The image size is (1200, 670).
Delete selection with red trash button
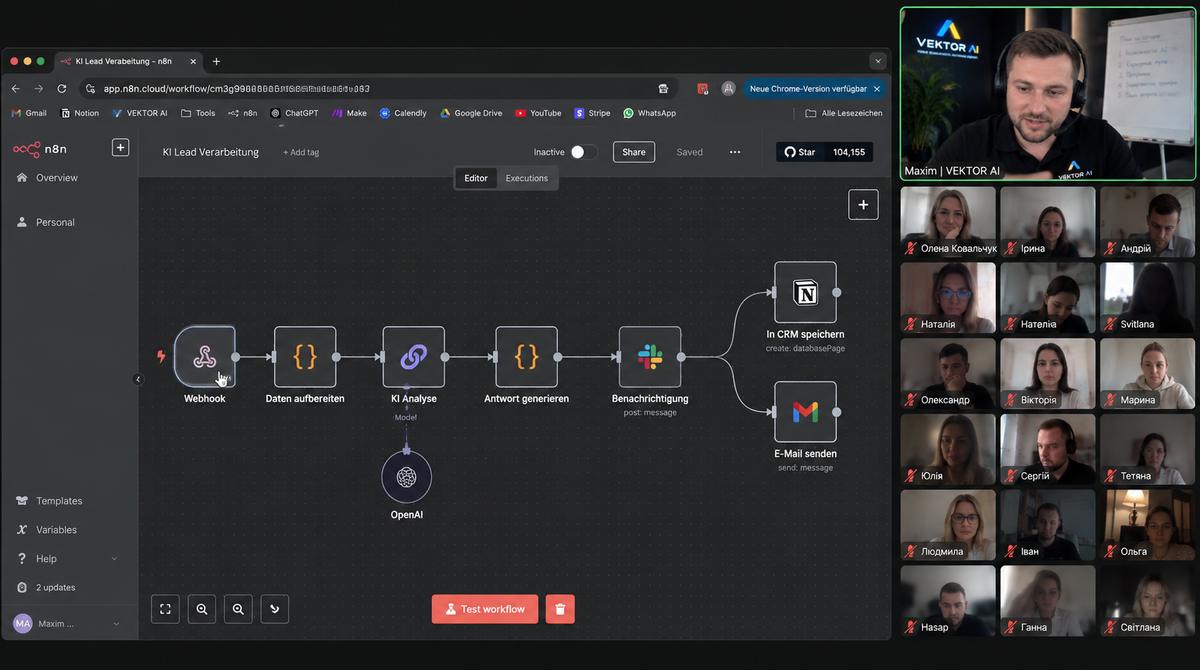coord(560,609)
